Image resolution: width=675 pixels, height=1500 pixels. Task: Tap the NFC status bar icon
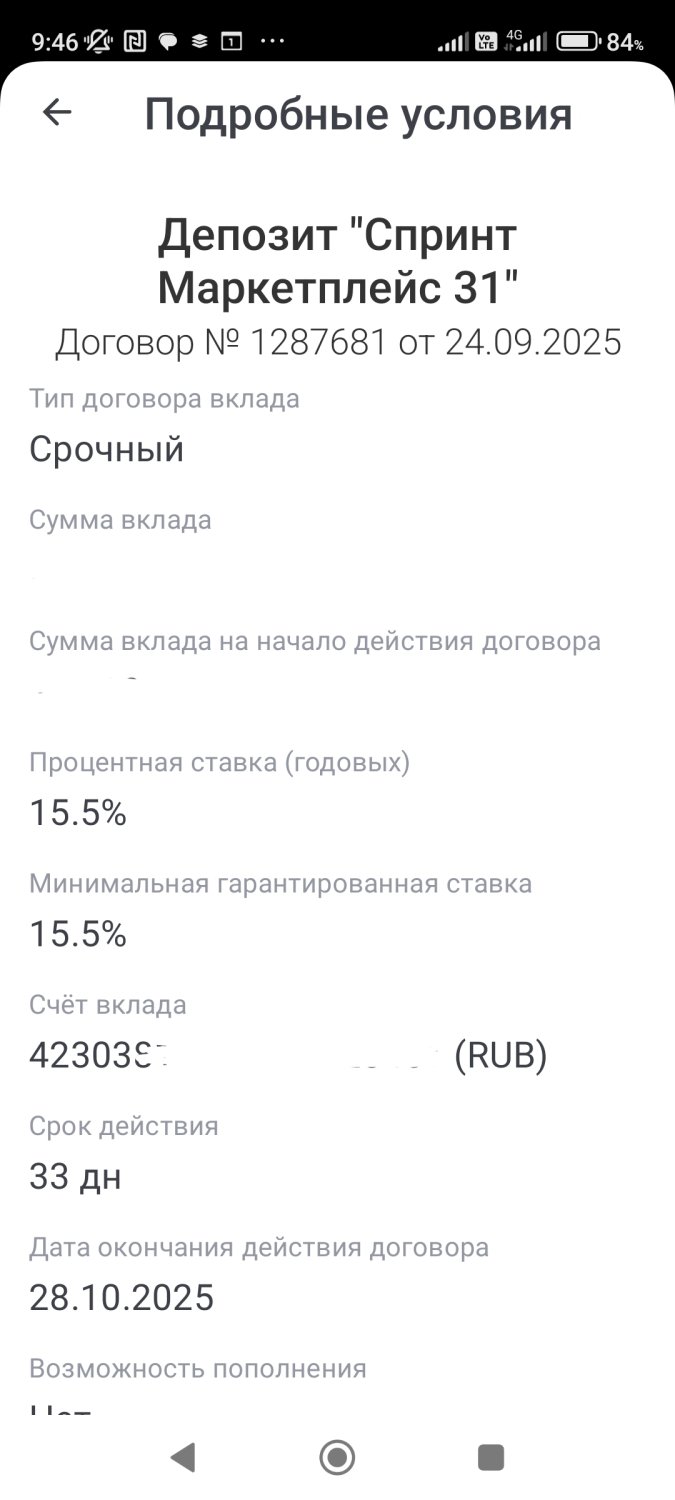(x=134, y=42)
